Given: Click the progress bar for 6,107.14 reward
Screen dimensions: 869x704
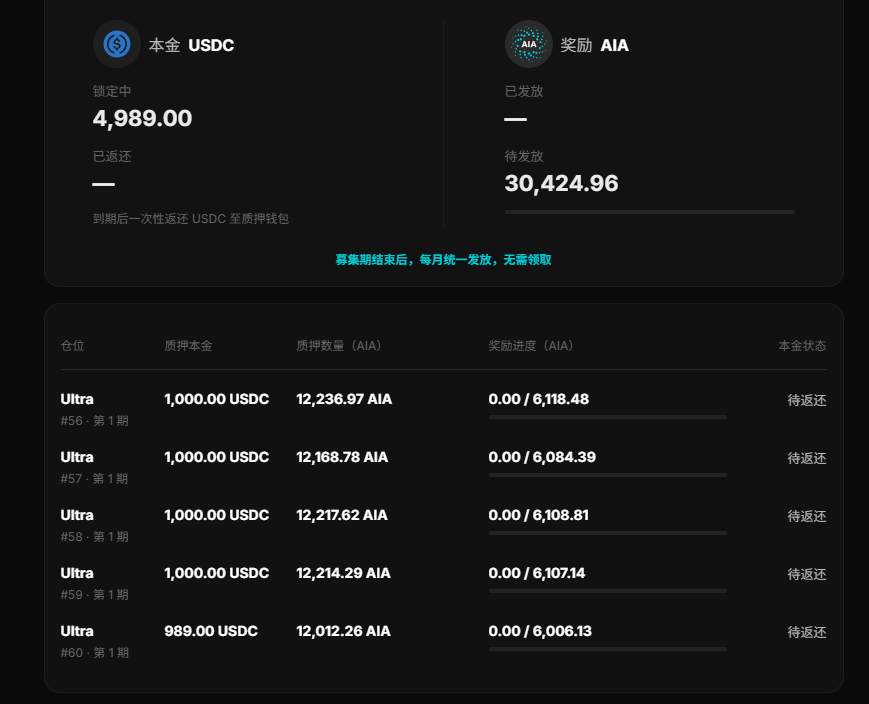Looking at the screenshot, I should pos(607,591).
